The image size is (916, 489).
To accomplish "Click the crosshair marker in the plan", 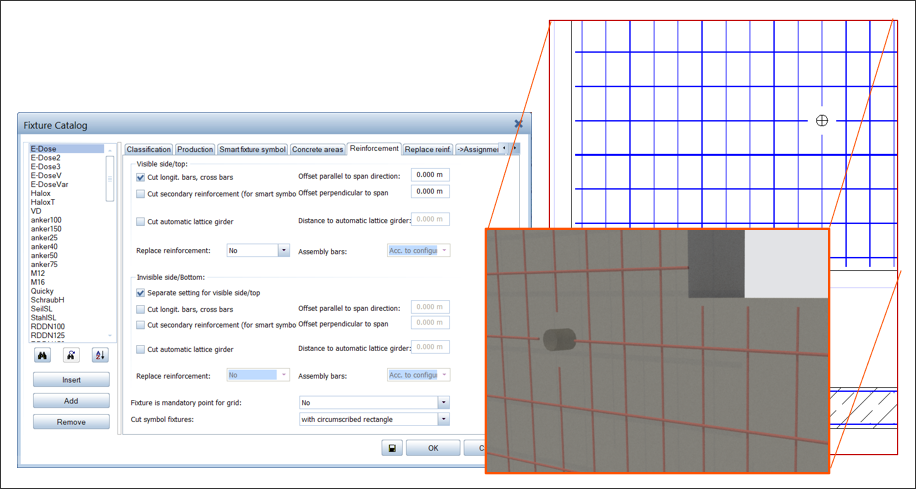I will click(x=821, y=120).
